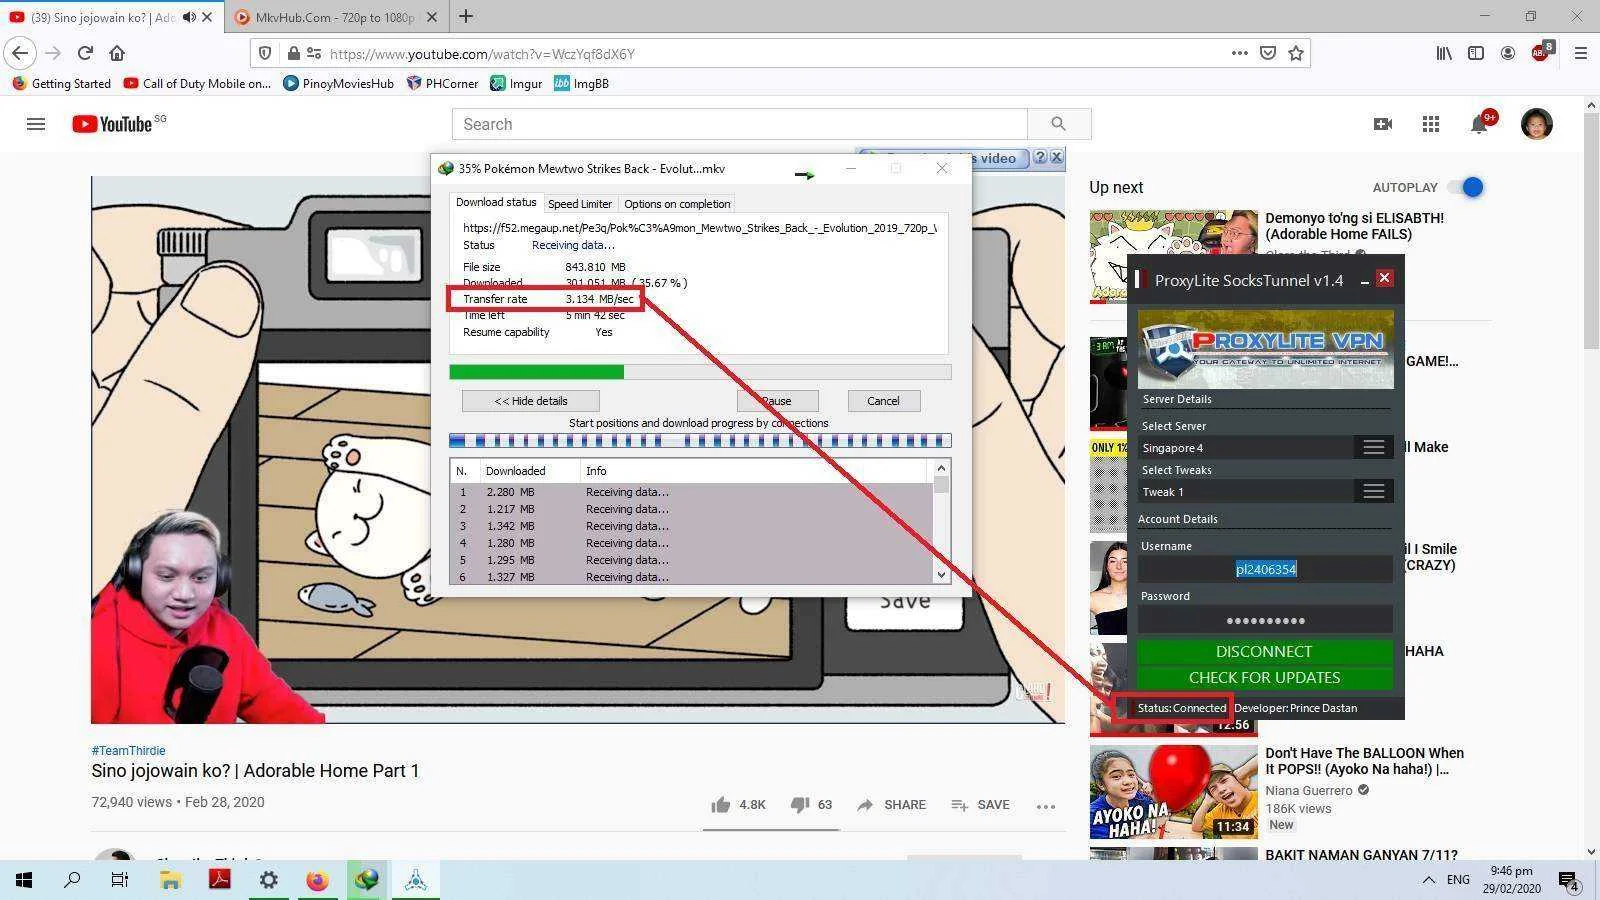Cancel the IDM download
1600x900 pixels.
pos(883,401)
